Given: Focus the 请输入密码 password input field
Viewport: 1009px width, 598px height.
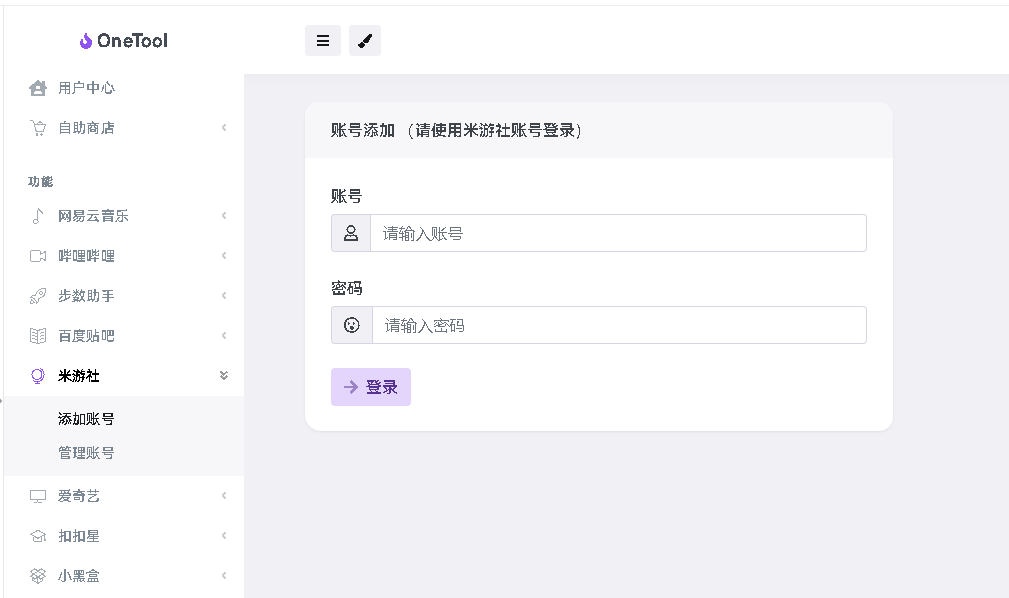Looking at the screenshot, I should click(619, 325).
